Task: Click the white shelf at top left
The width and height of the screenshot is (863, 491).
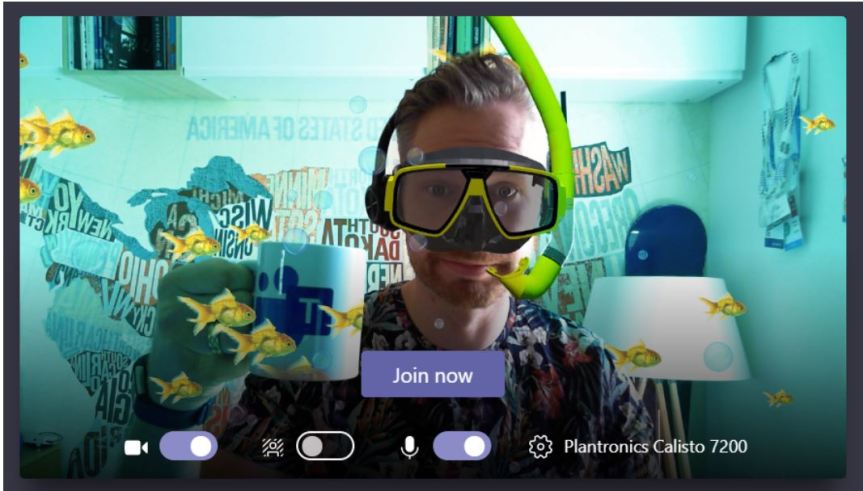Action: [130, 82]
